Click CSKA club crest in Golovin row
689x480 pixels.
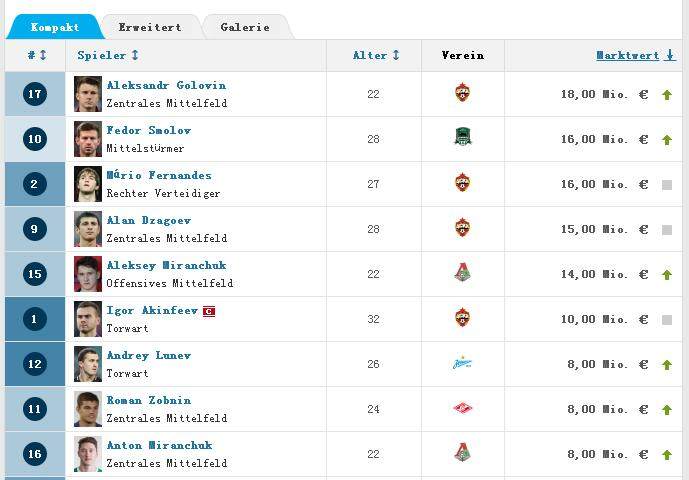pos(462,94)
